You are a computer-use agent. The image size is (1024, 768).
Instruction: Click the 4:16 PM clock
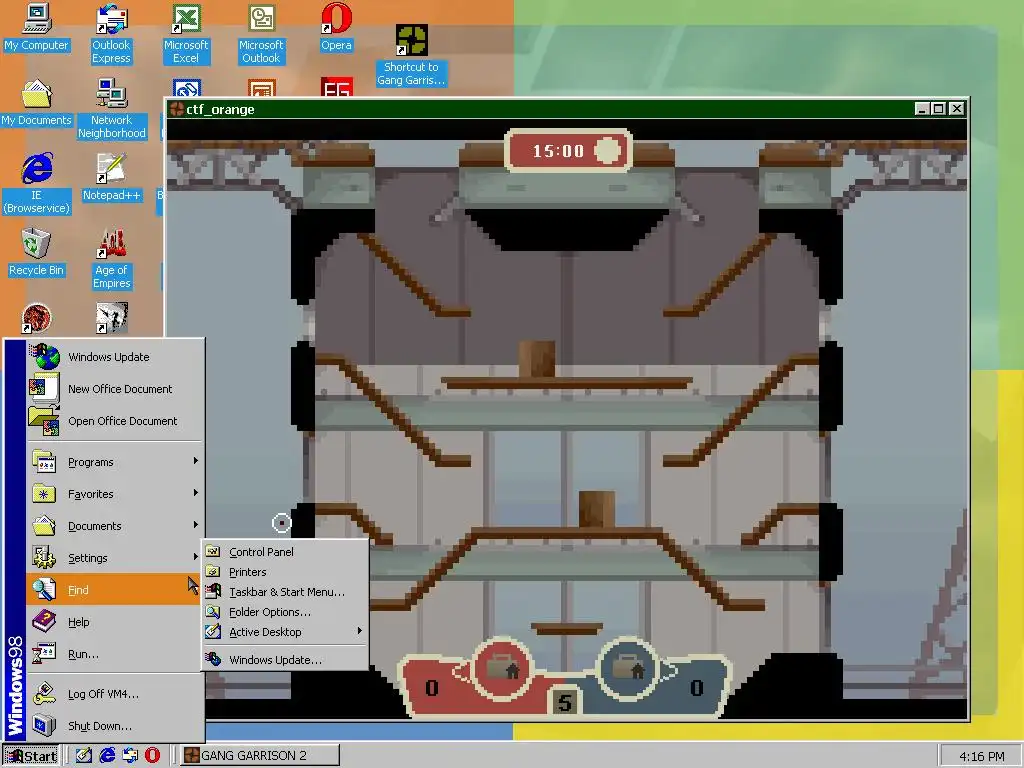[982, 756]
